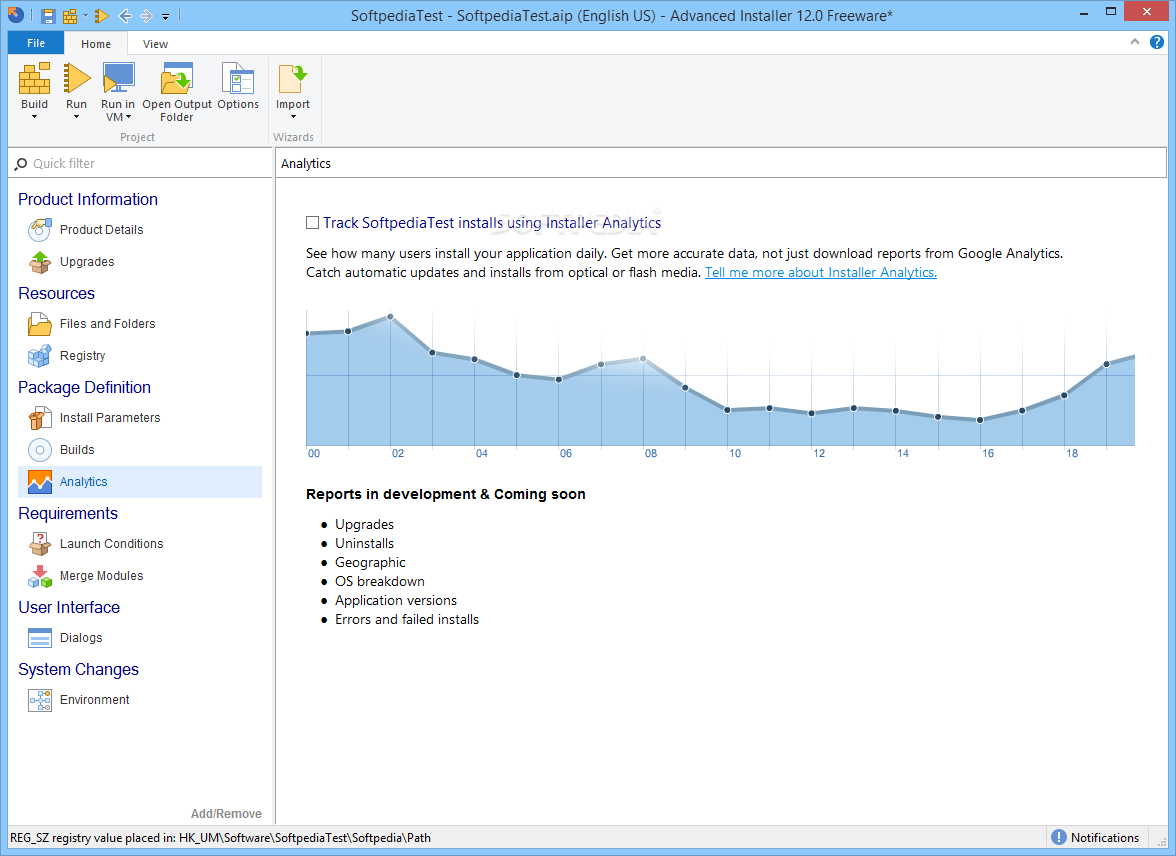Viewport: 1176px width, 856px height.
Task: Click the Merge Modules icon
Action: point(40,576)
